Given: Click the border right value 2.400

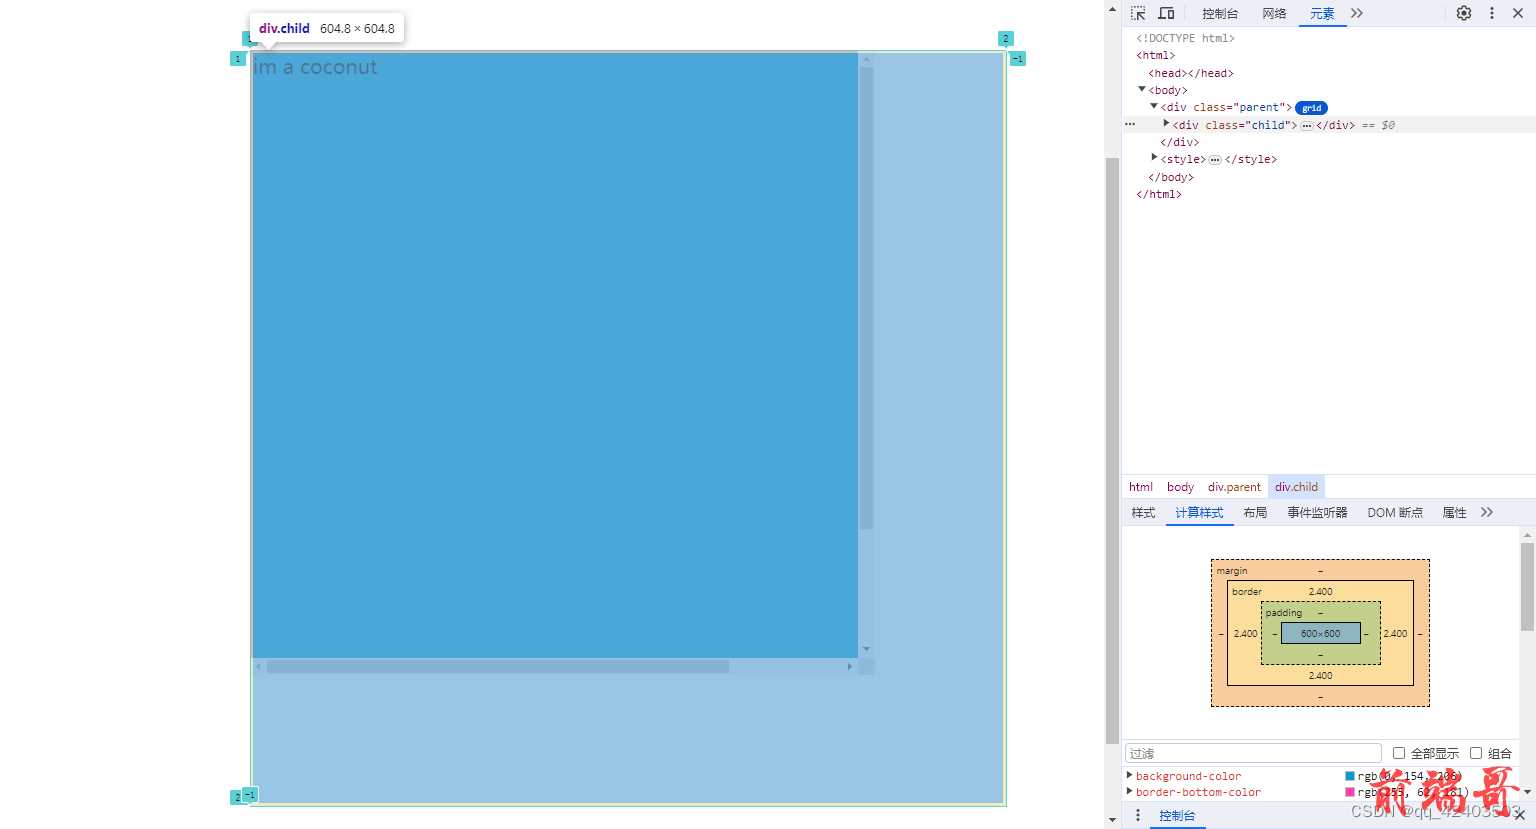Looking at the screenshot, I should point(1395,634).
